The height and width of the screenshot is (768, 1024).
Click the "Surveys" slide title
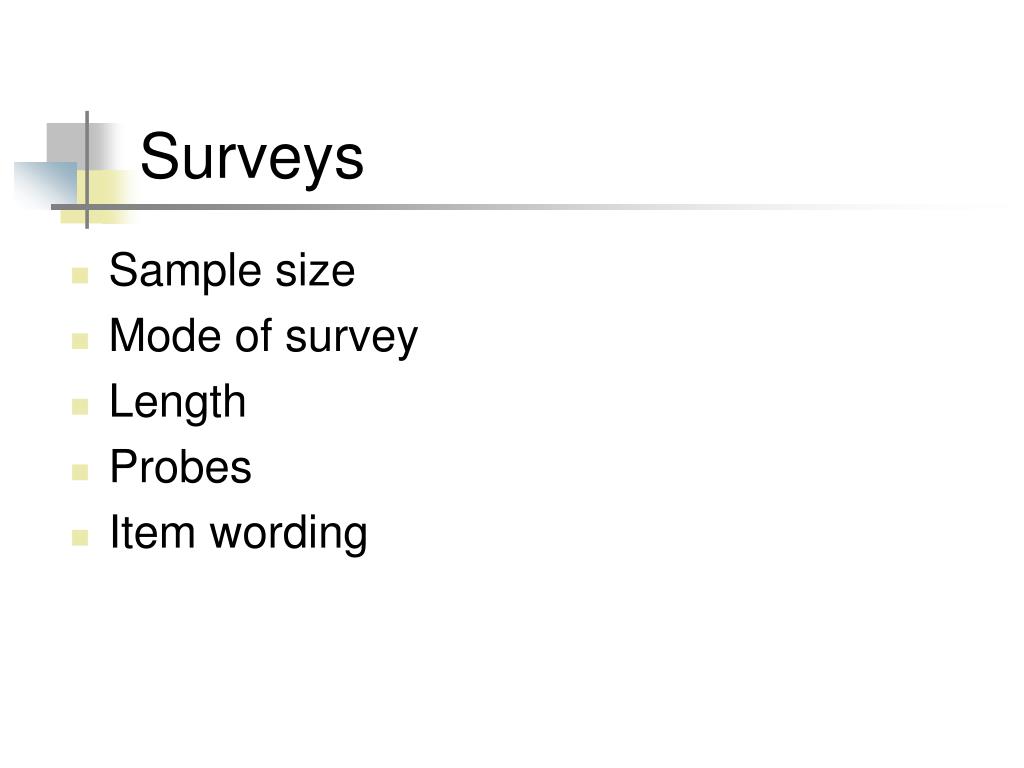click(252, 157)
